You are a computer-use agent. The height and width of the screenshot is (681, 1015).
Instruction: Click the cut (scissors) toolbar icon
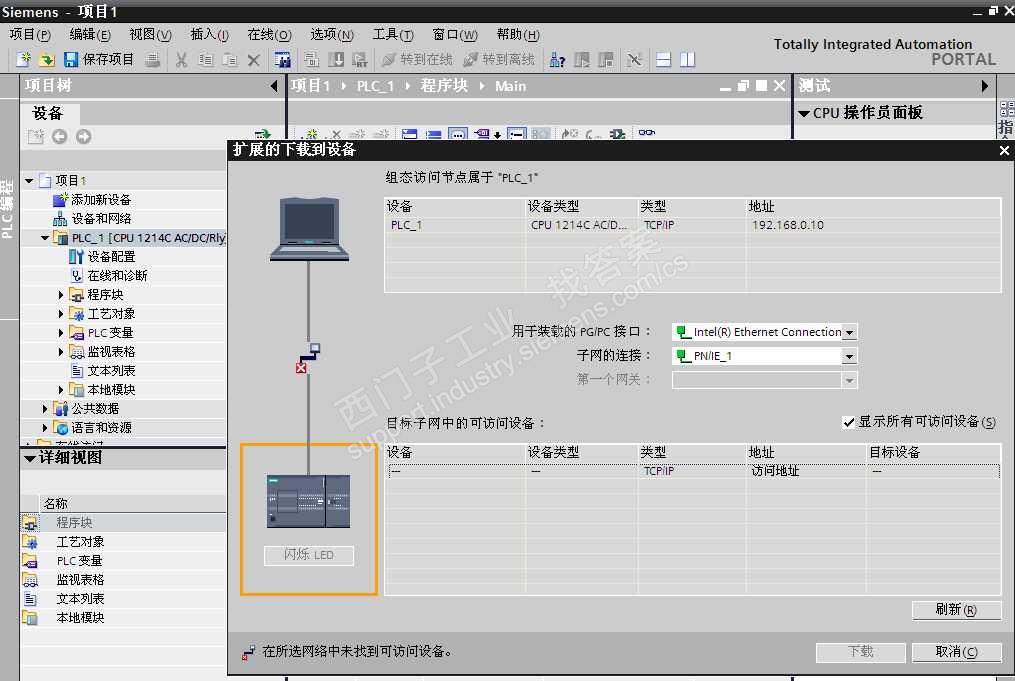(x=182, y=60)
